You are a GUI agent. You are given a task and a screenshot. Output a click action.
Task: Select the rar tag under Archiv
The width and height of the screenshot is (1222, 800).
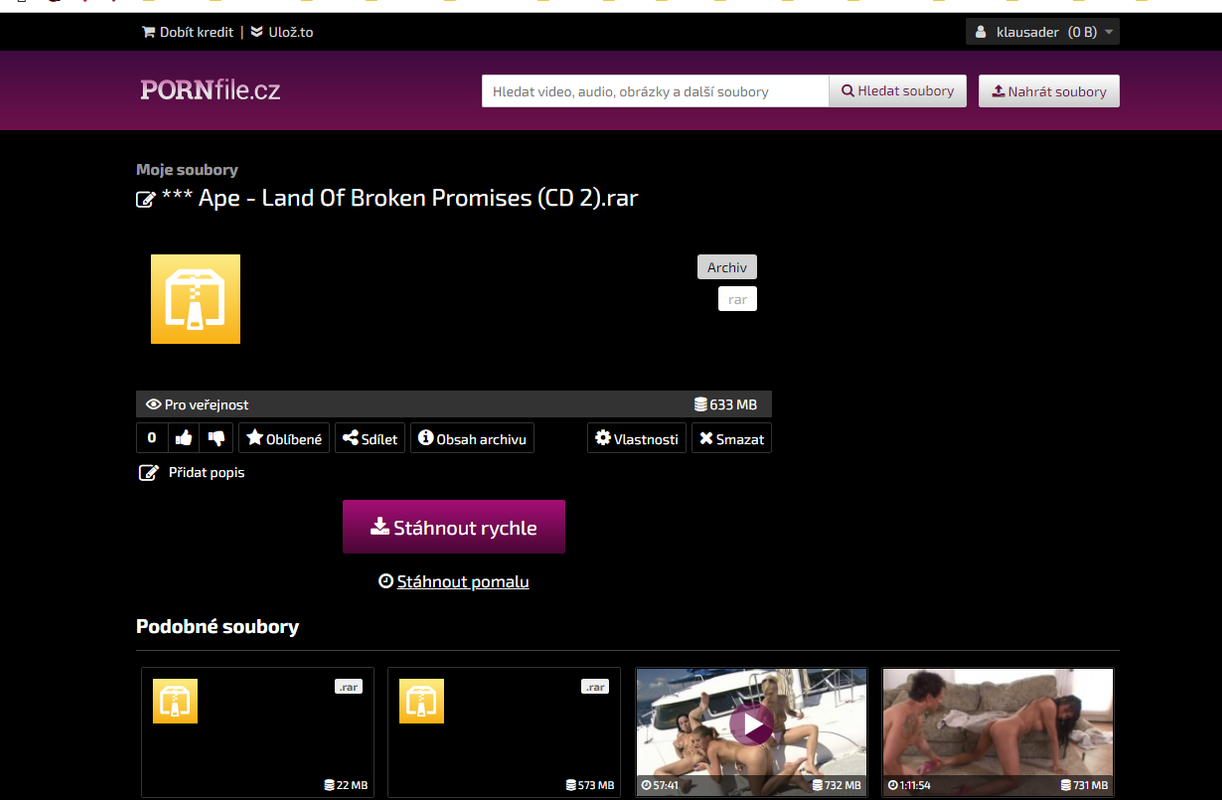pos(738,299)
